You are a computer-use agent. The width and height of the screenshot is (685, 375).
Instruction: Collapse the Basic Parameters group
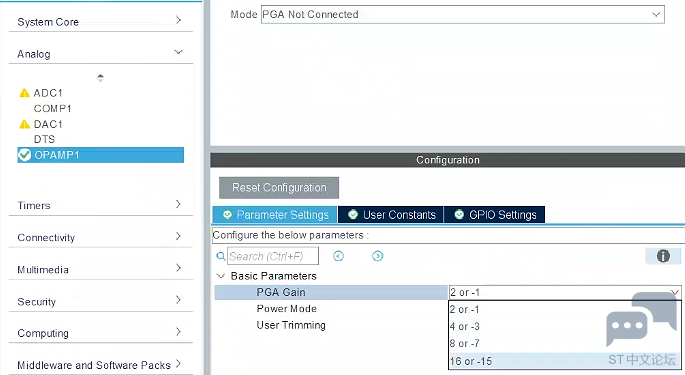click(221, 276)
